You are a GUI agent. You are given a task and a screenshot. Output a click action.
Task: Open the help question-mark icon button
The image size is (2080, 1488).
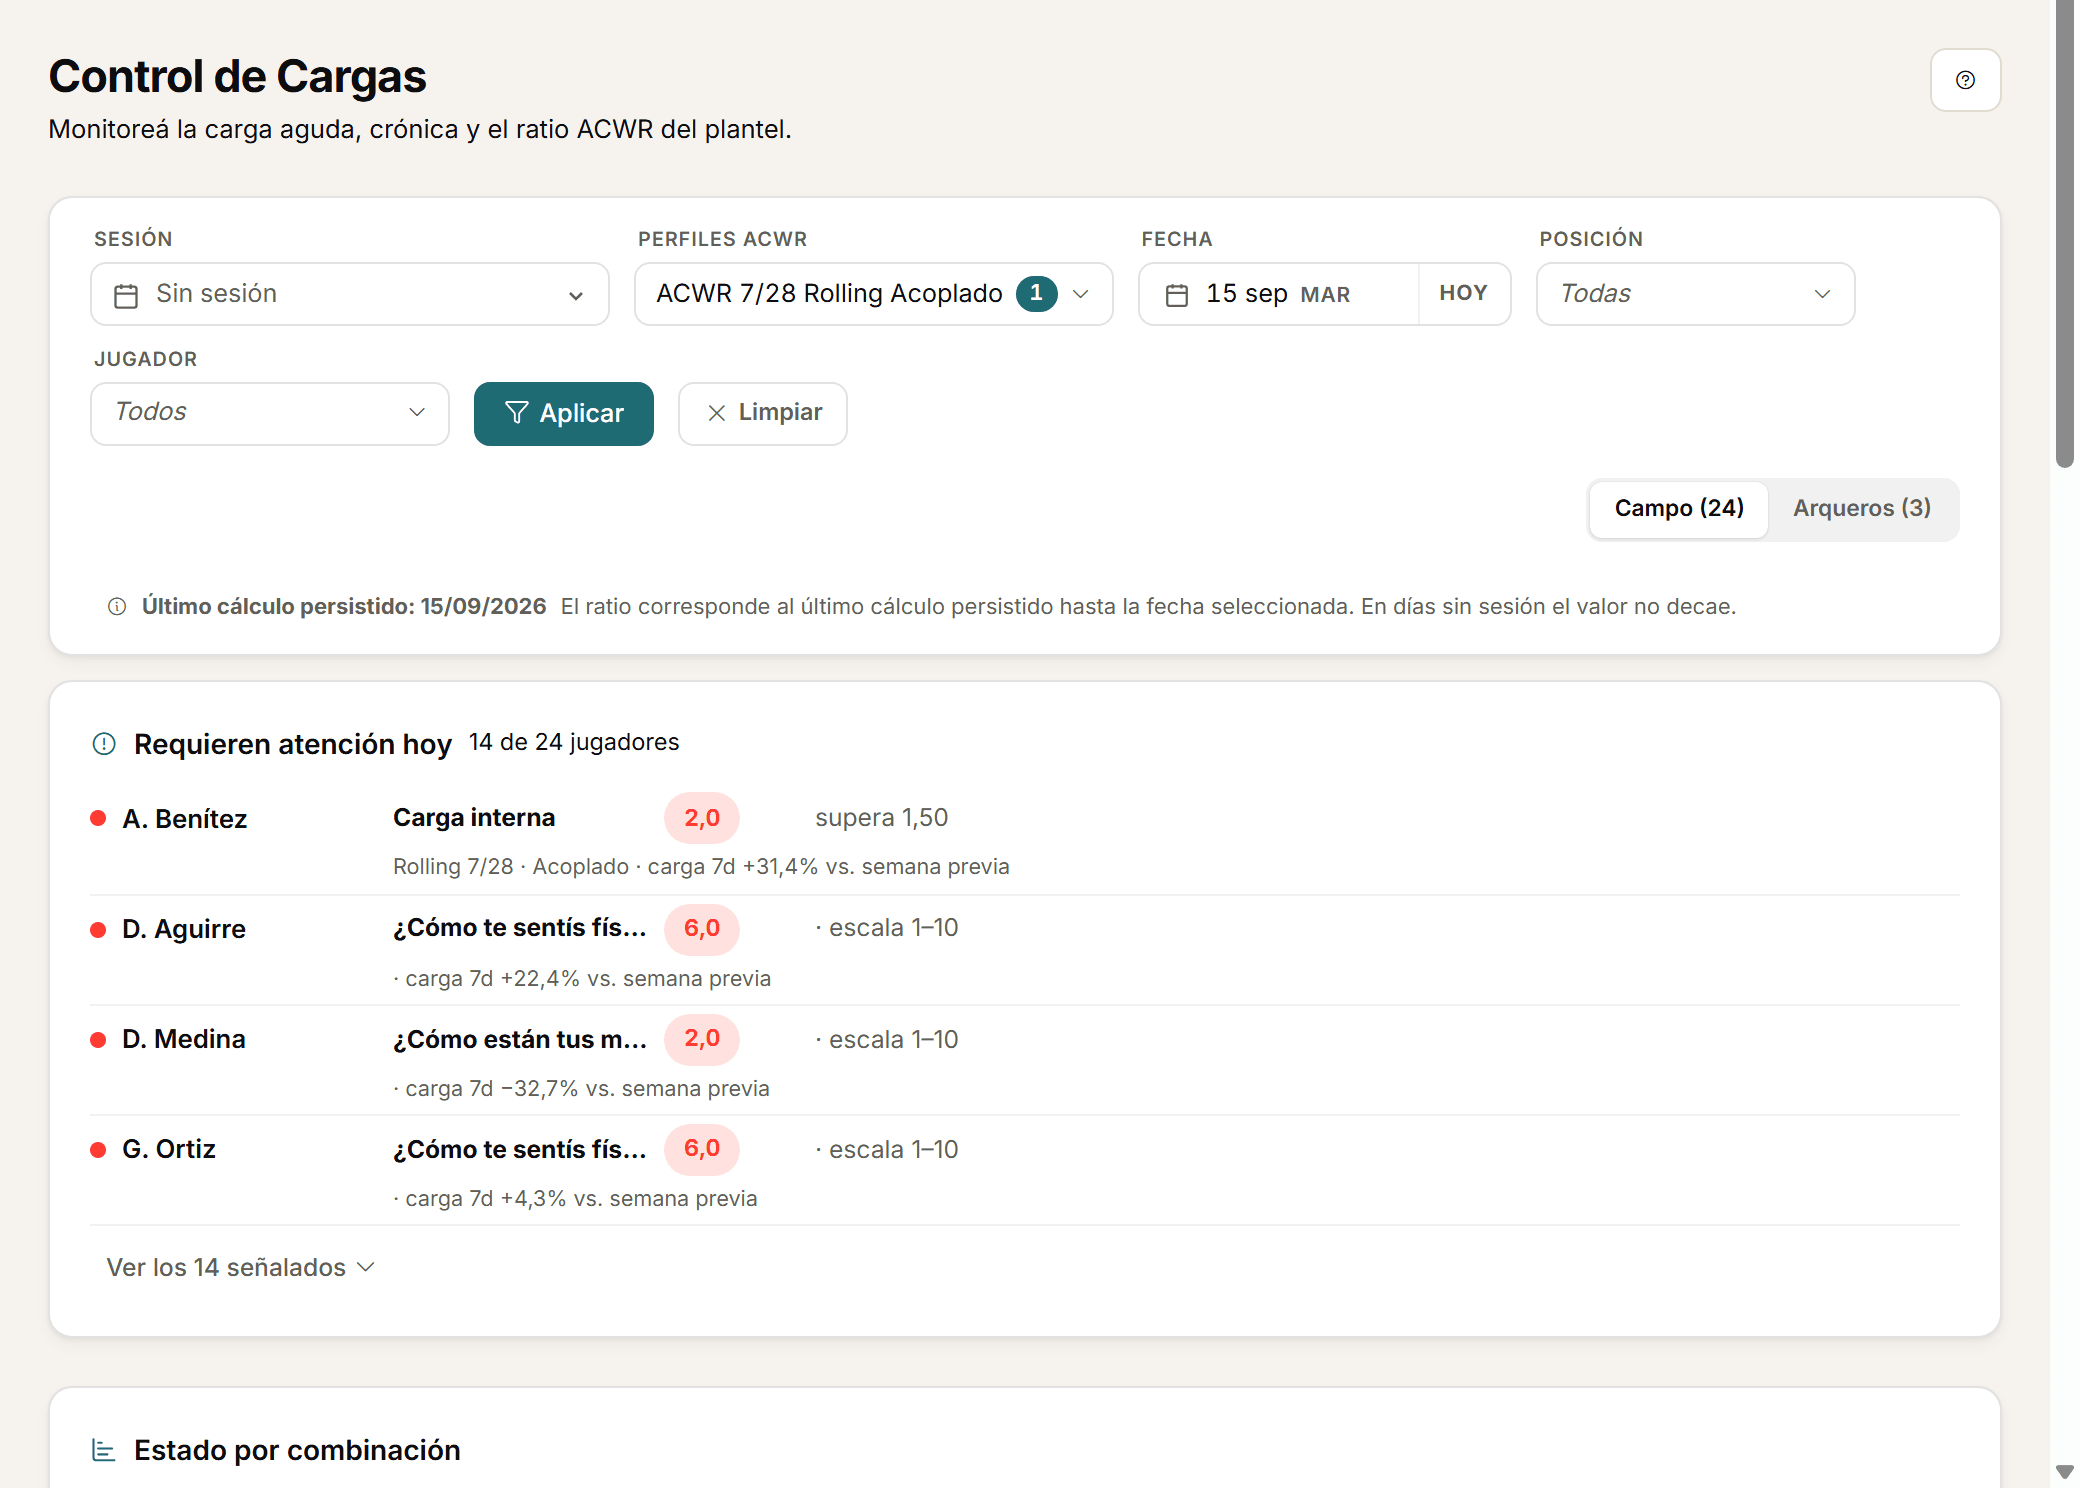[x=1965, y=80]
